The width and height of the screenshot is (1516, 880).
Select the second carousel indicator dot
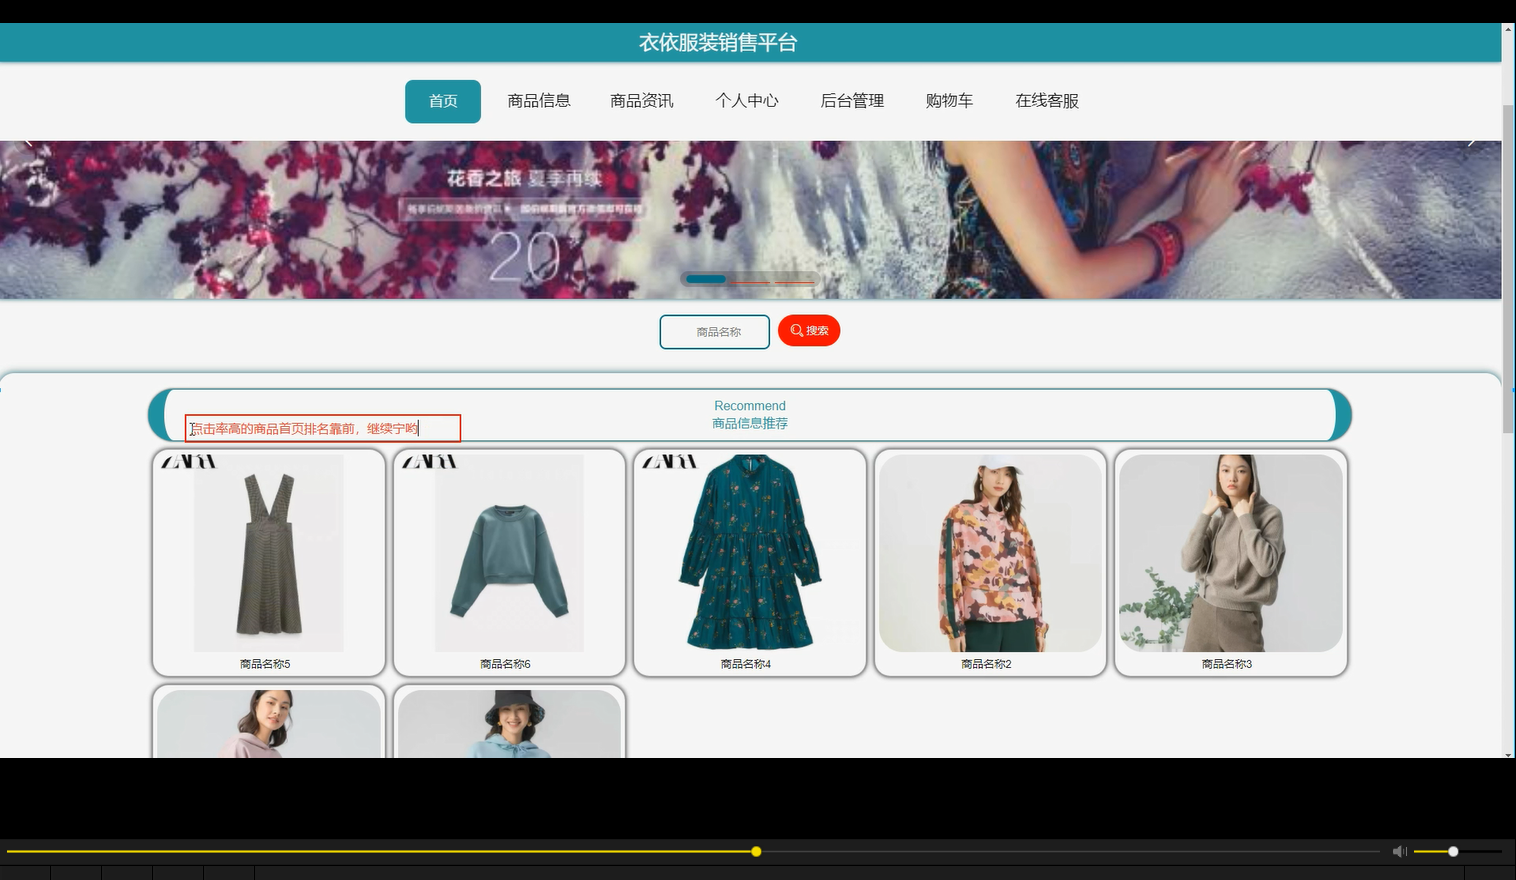[x=750, y=279]
